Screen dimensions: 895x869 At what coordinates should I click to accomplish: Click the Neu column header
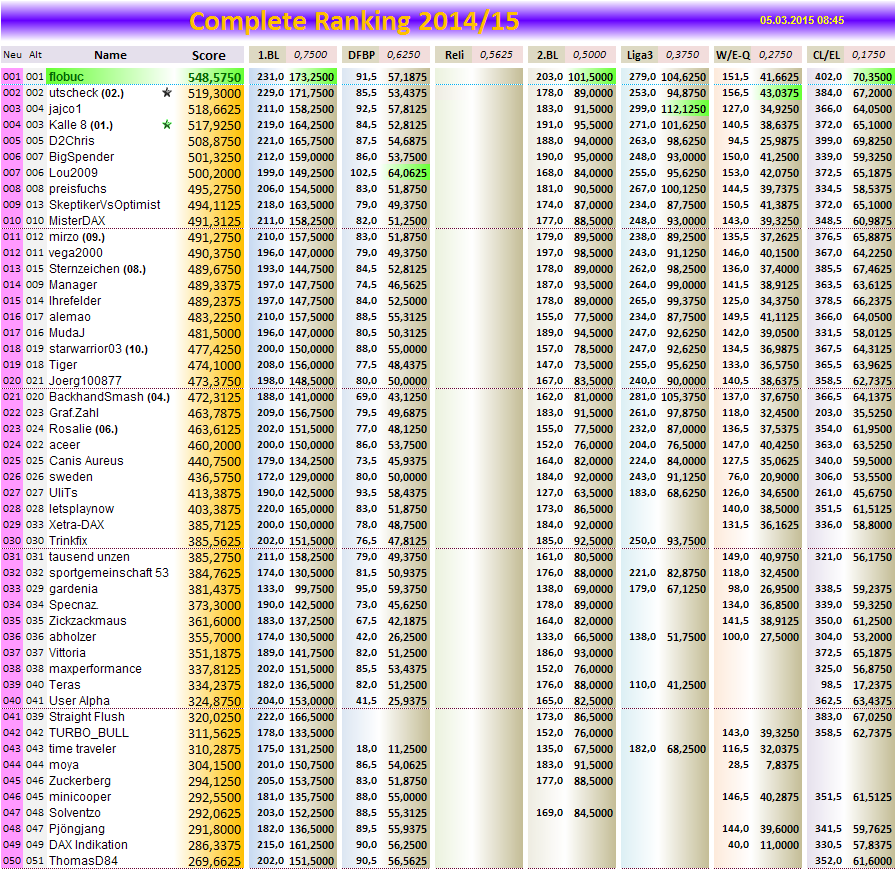[x=13, y=55]
